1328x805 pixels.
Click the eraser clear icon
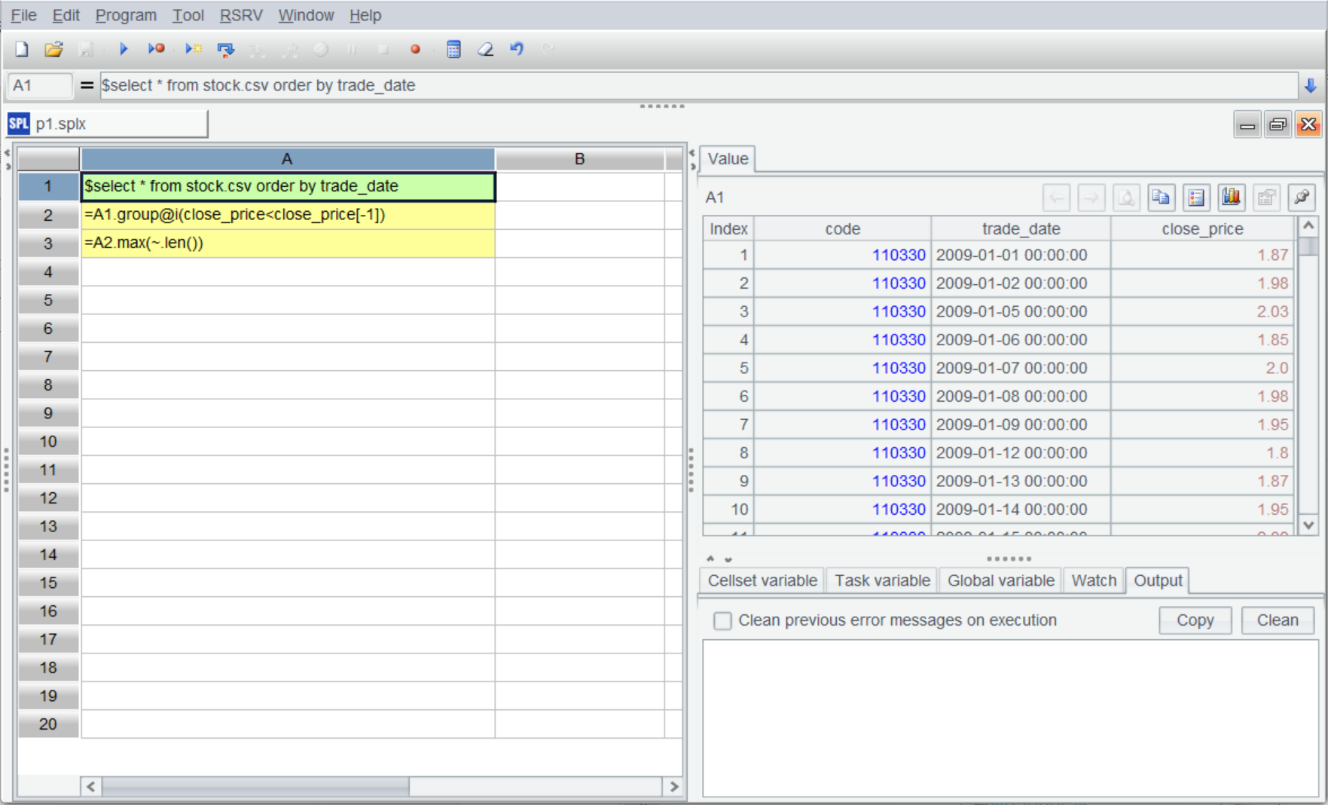tap(485, 49)
